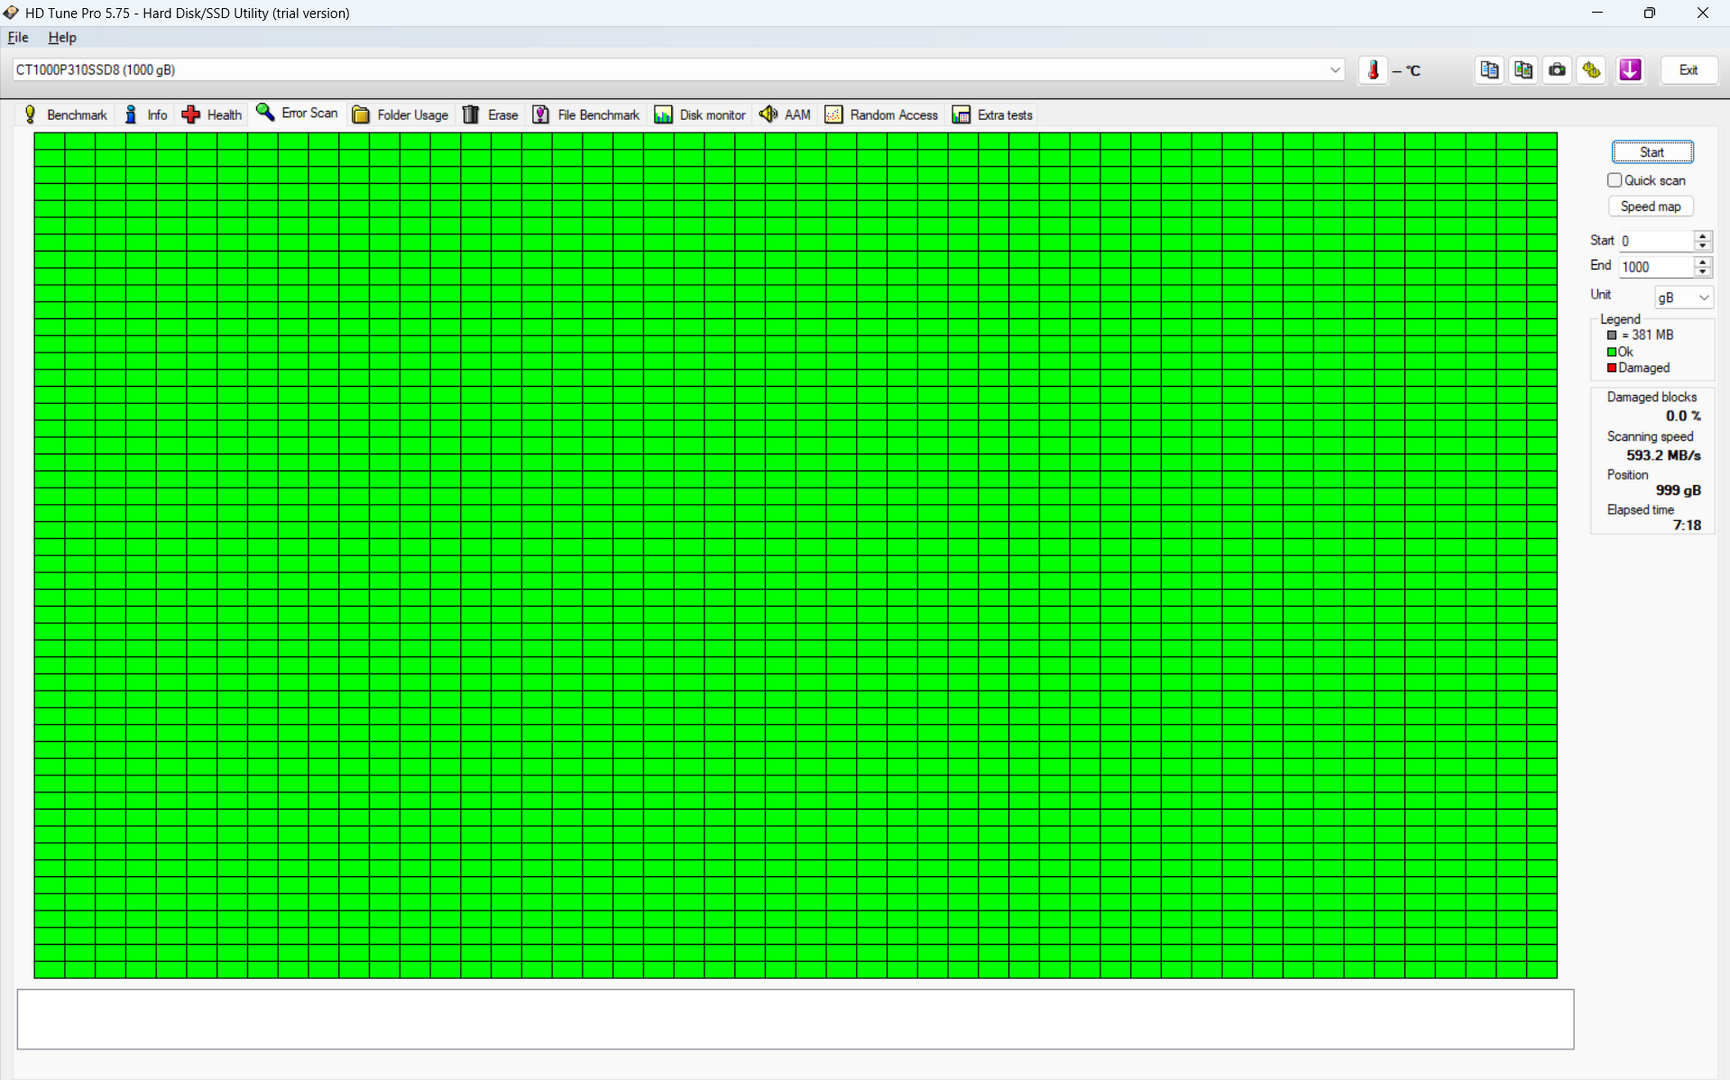The height and width of the screenshot is (1080, 1730).
Task: Click the '999 gB' position value
Action: click(x=1678, y=490)
